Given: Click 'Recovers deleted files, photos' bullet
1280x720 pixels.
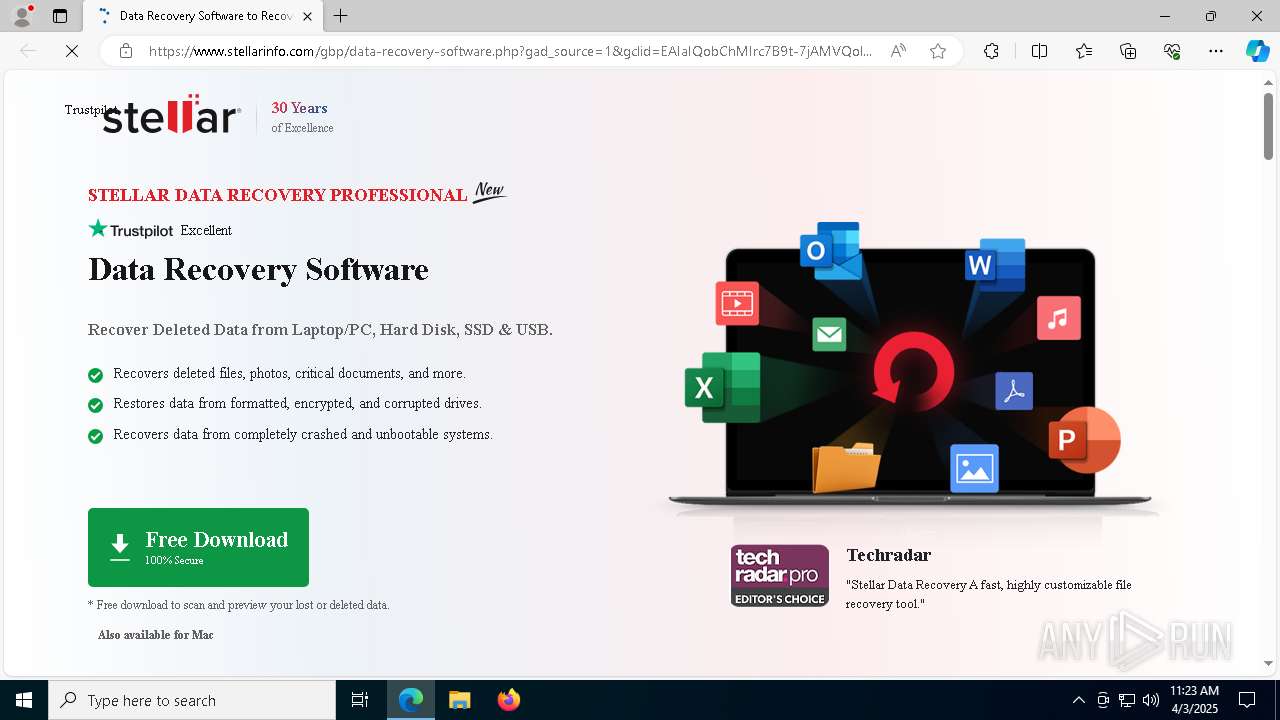Looking at the screenshot, I should click(x=289, y=373).
